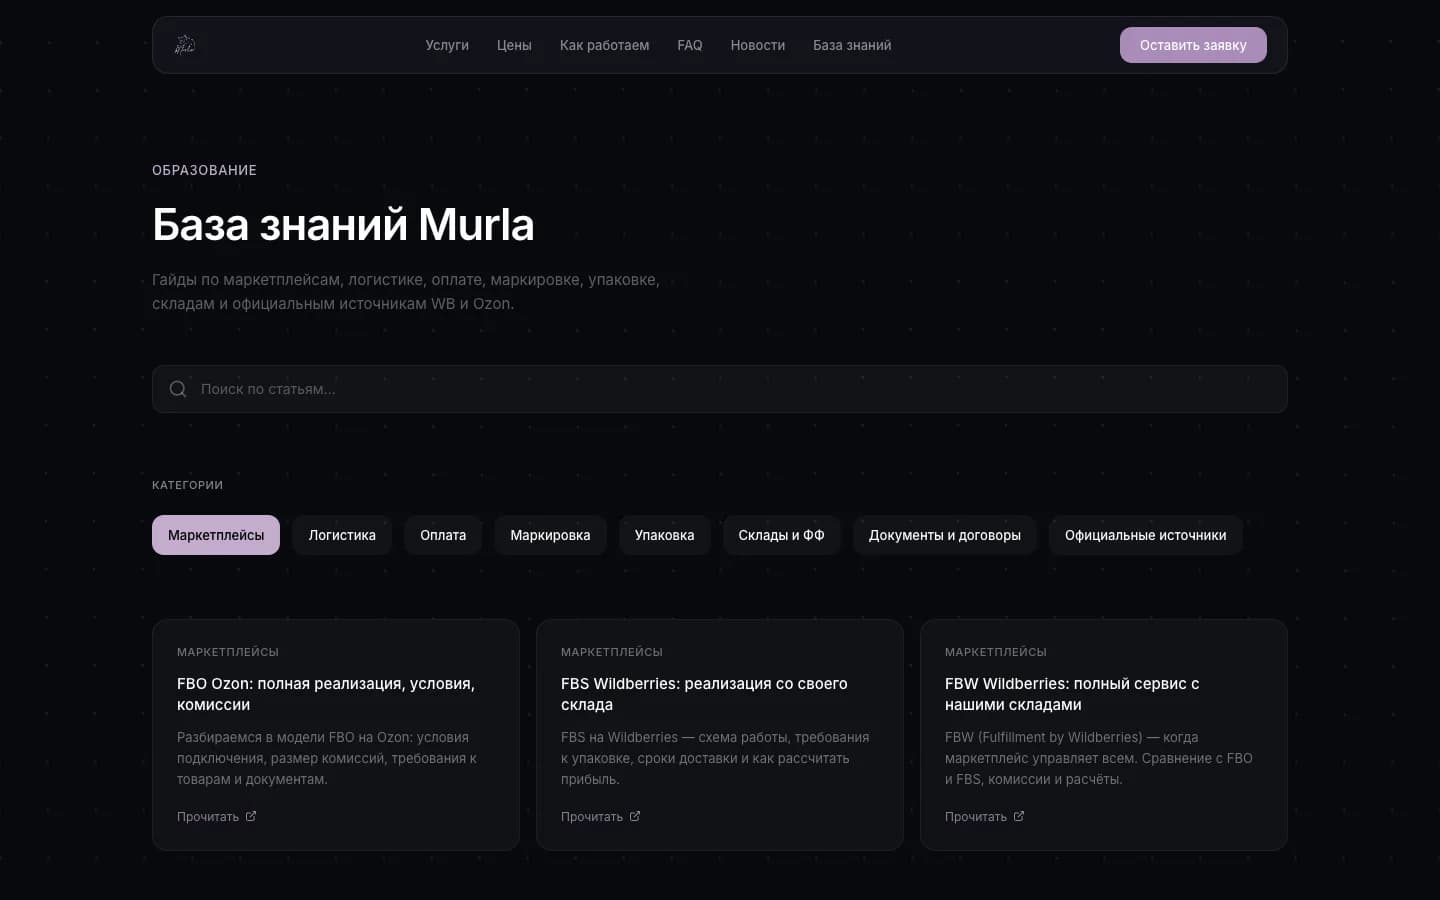The image size is (1440, 900).
Task: Click the Оставить заявку button
Action: (1193, 45)
